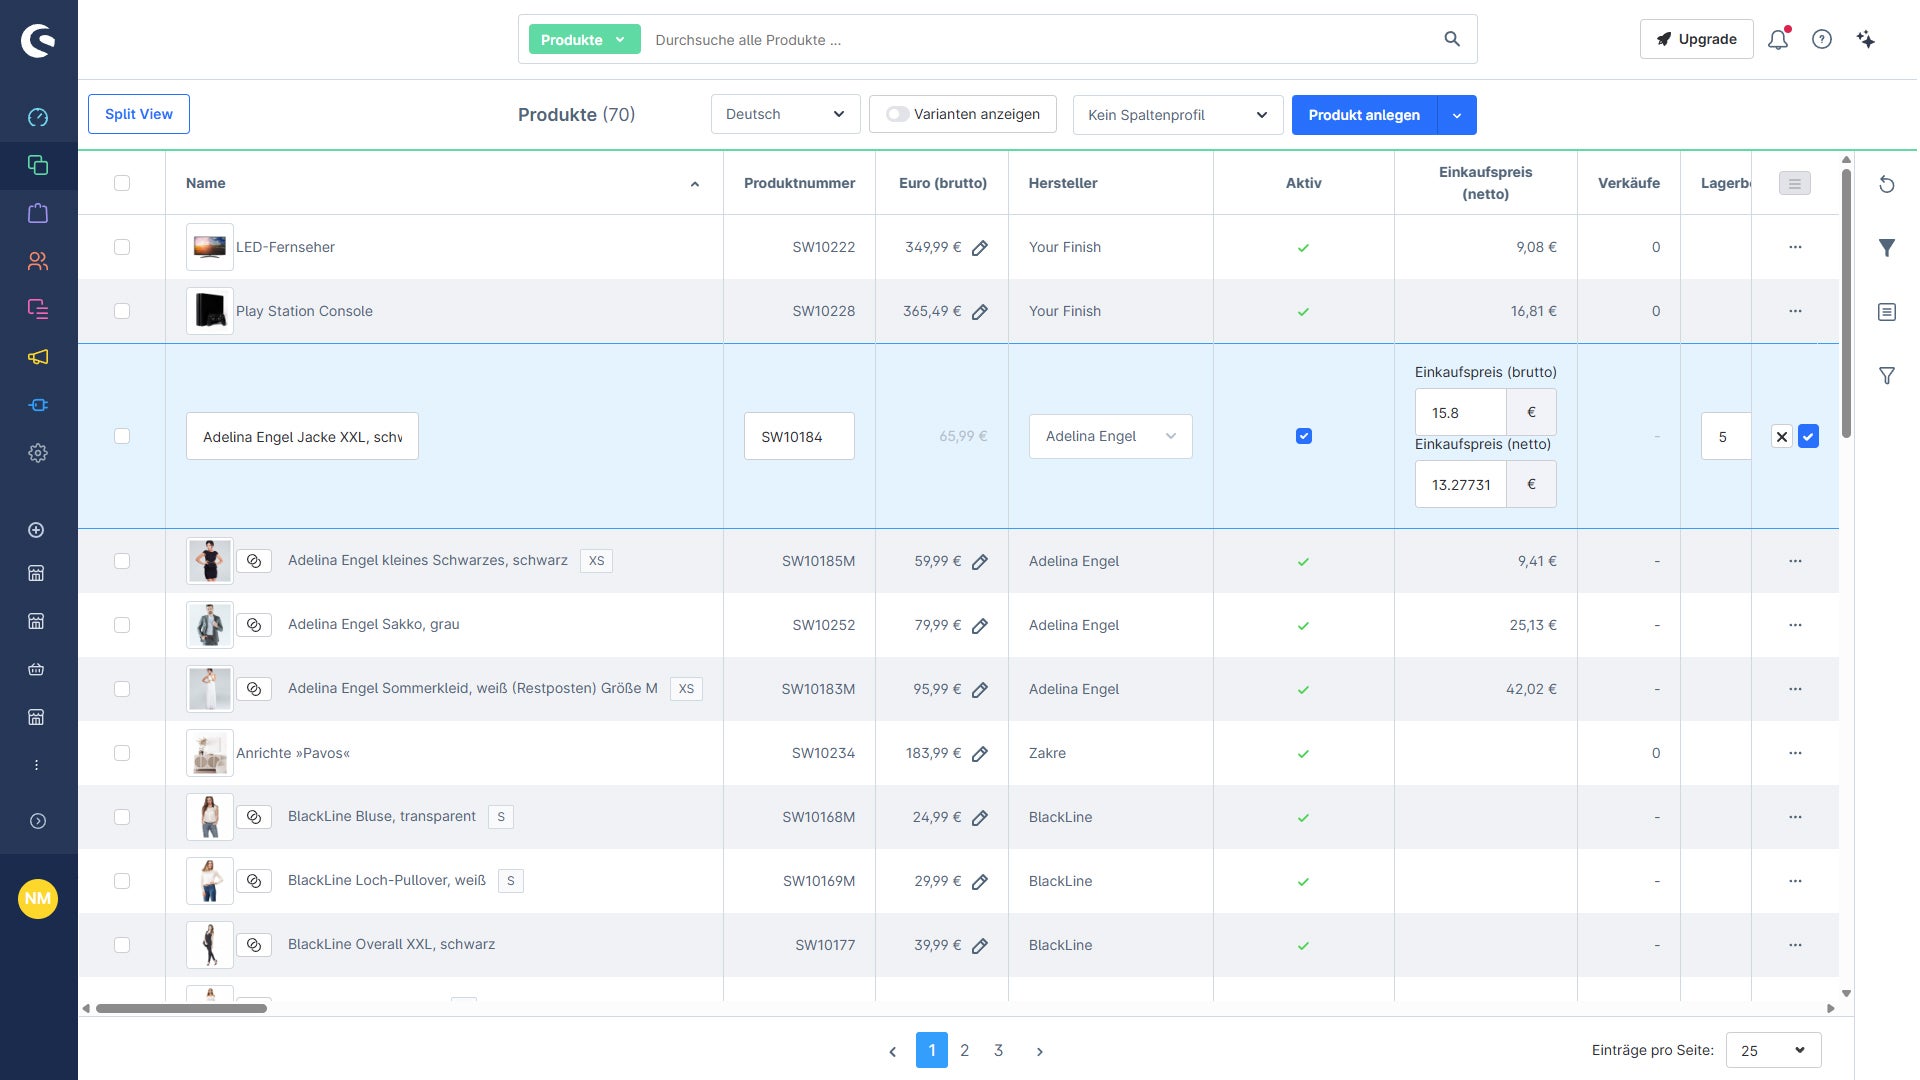Uncheck the Aktiv checkbox for Adelina Engel Jacke

coord(1304,436)
